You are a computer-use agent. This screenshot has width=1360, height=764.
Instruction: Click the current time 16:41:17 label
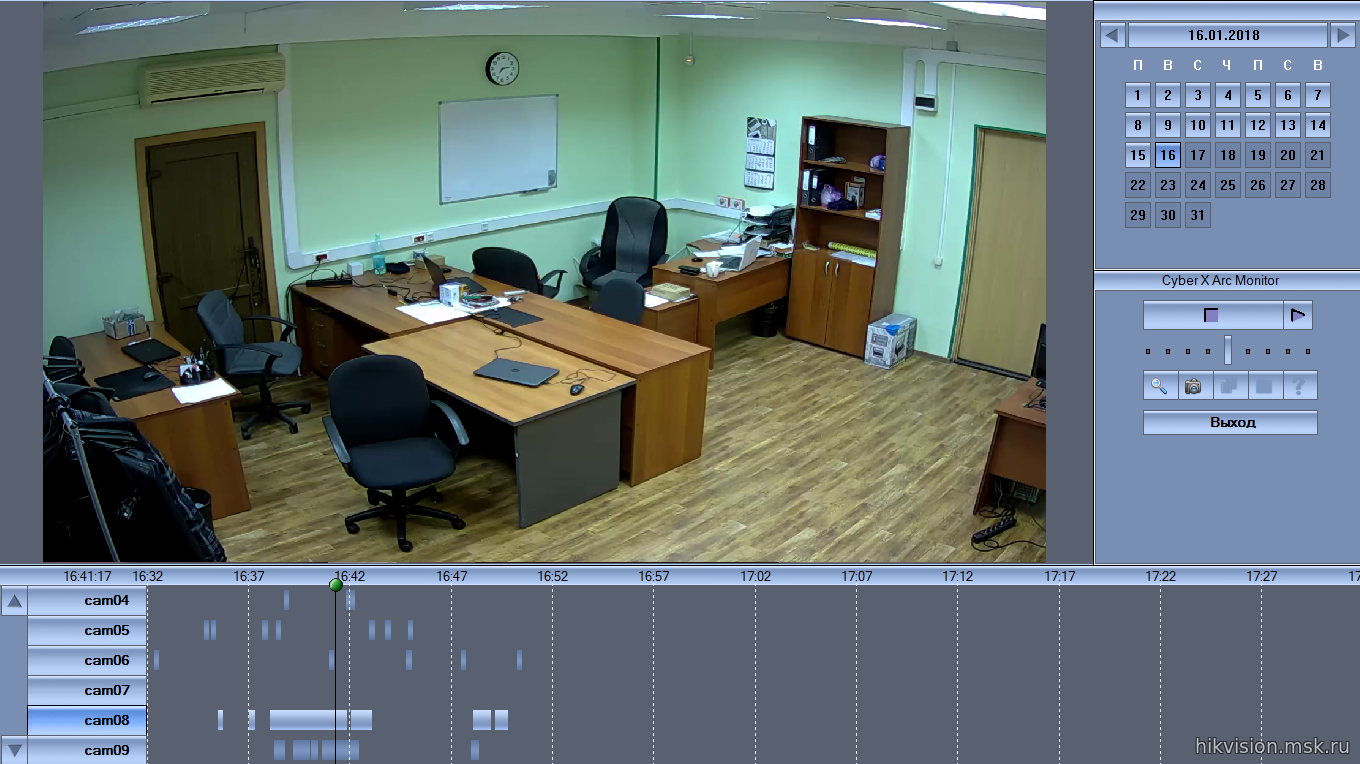pos(87,576)
